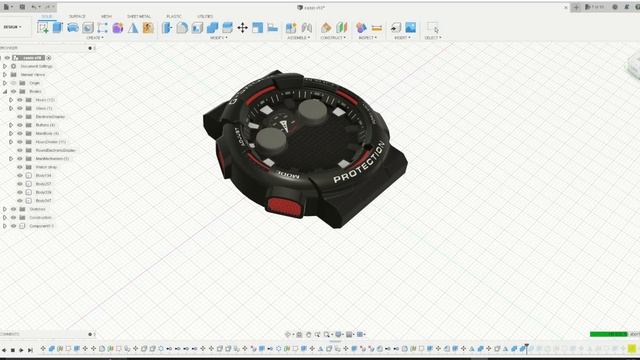Viewport: 640px width, 360px height.
Task: Open the Create Form purple icon
Action: 118,27
